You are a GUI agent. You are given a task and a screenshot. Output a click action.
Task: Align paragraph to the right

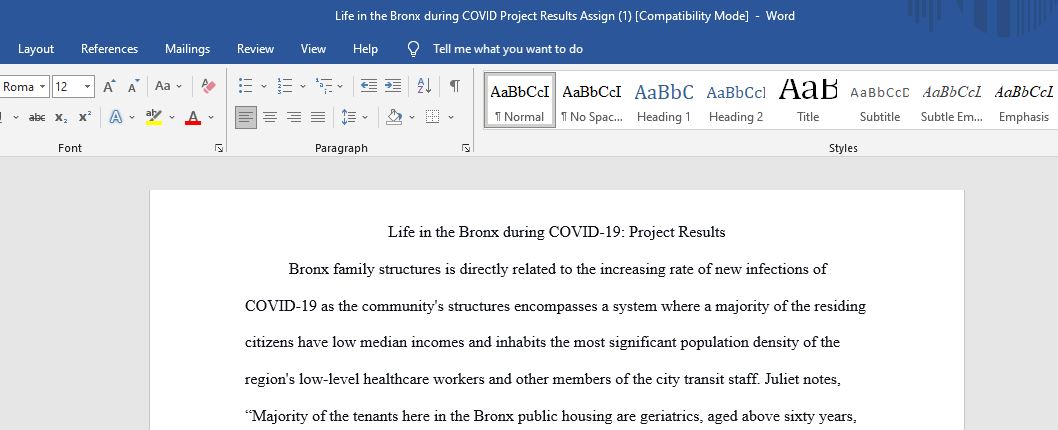click(x=294, y=117)
